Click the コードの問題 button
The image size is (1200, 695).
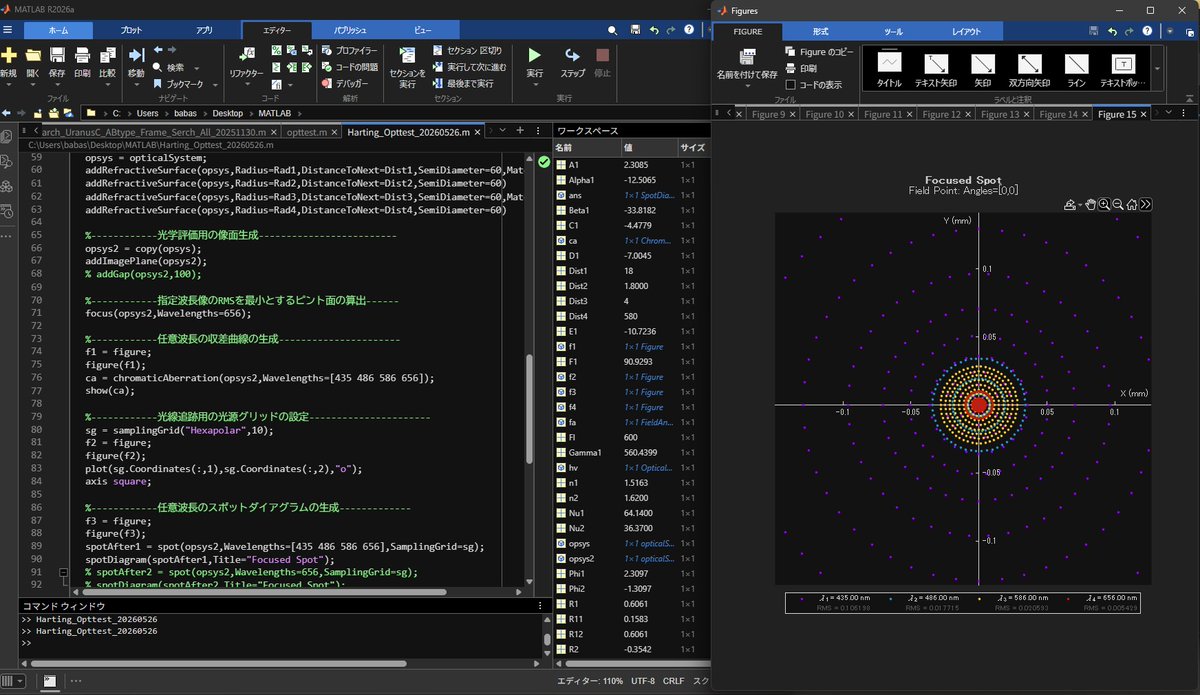point(348,67)
